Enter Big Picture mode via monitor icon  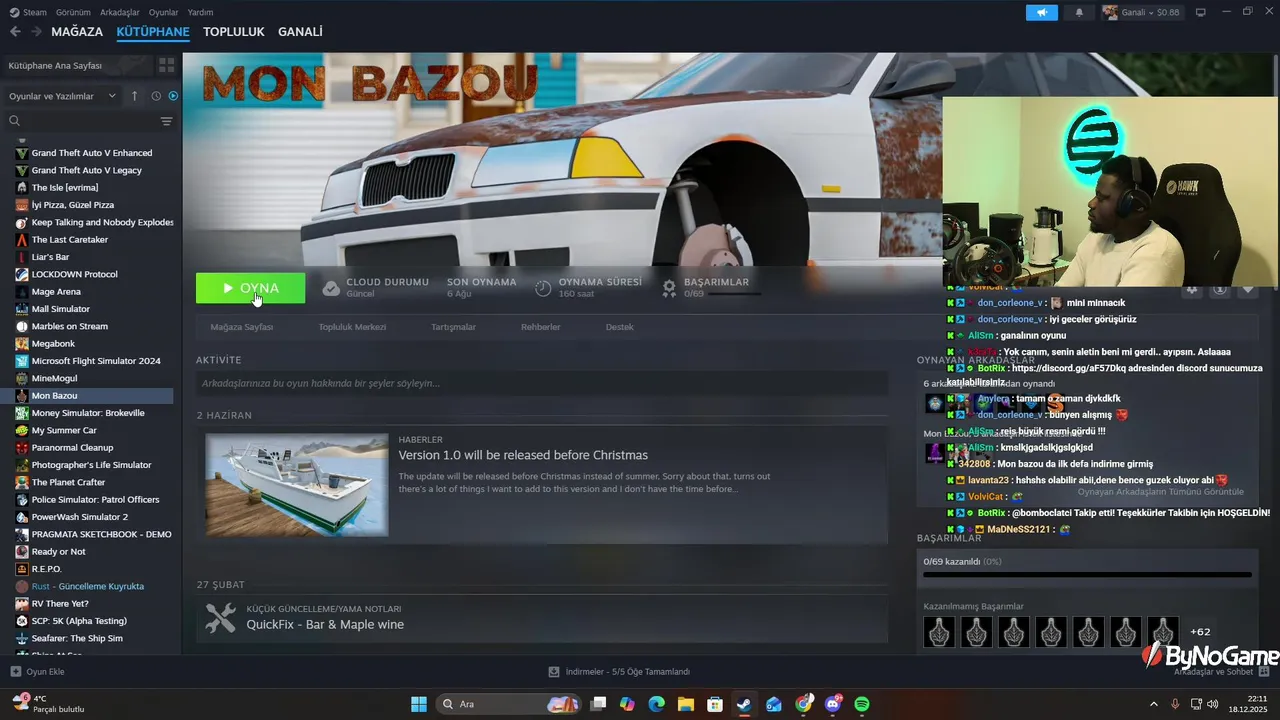click(x=1201, y=13)
